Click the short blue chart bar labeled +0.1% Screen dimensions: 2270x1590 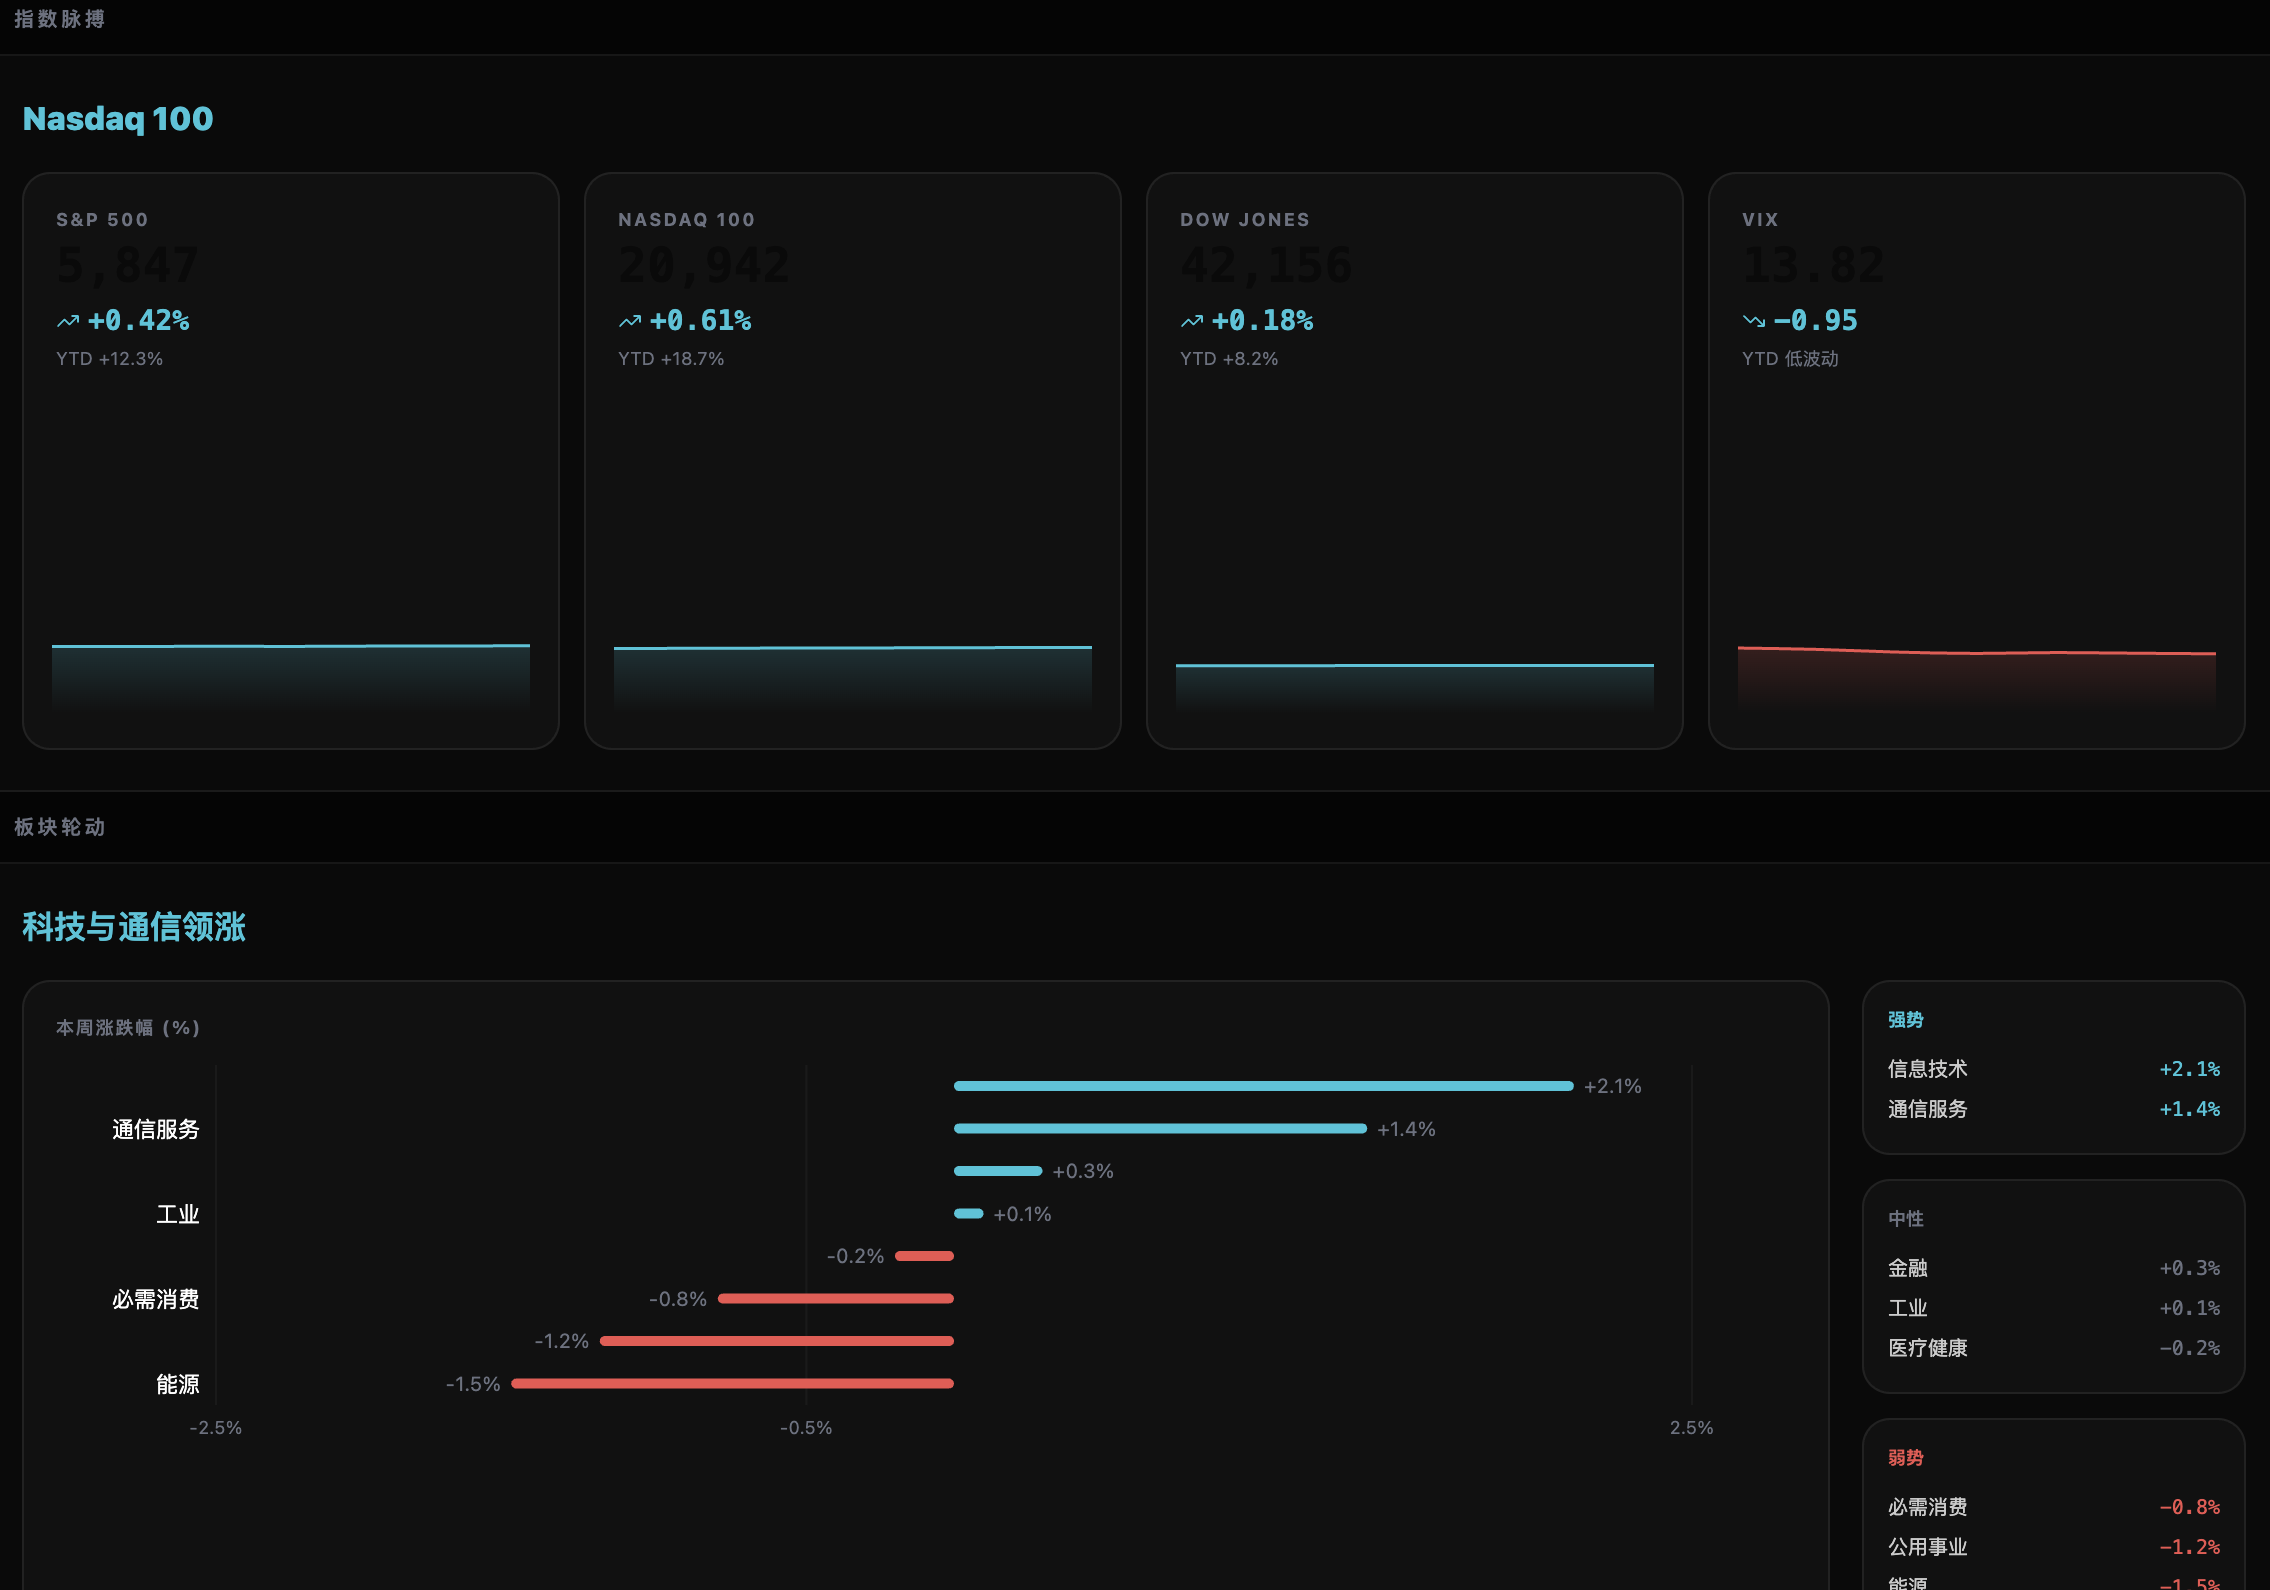click(x=969, y=1213)
